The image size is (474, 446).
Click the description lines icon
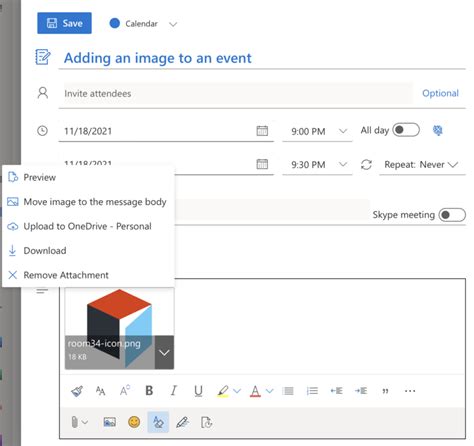pyautogui.click(x=42, y=291)
